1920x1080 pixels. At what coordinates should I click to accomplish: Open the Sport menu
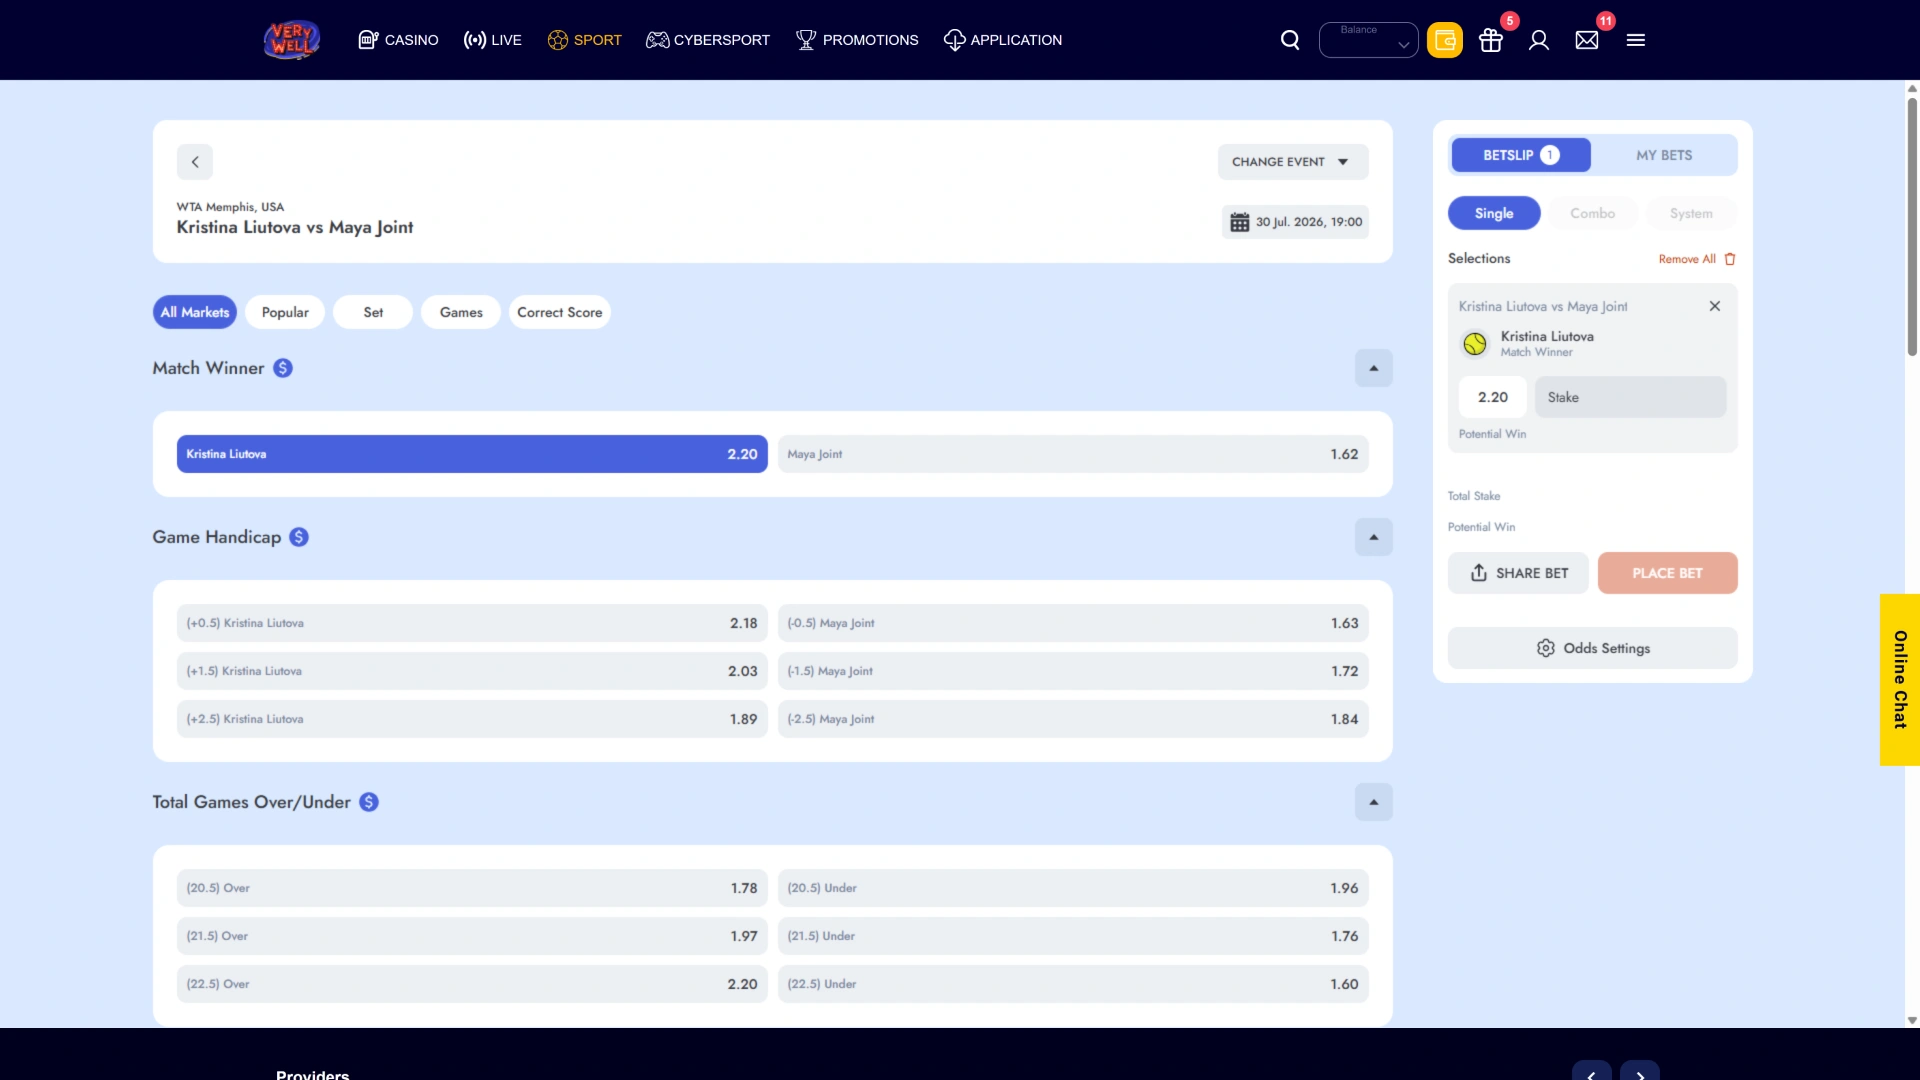coord(585,40)
